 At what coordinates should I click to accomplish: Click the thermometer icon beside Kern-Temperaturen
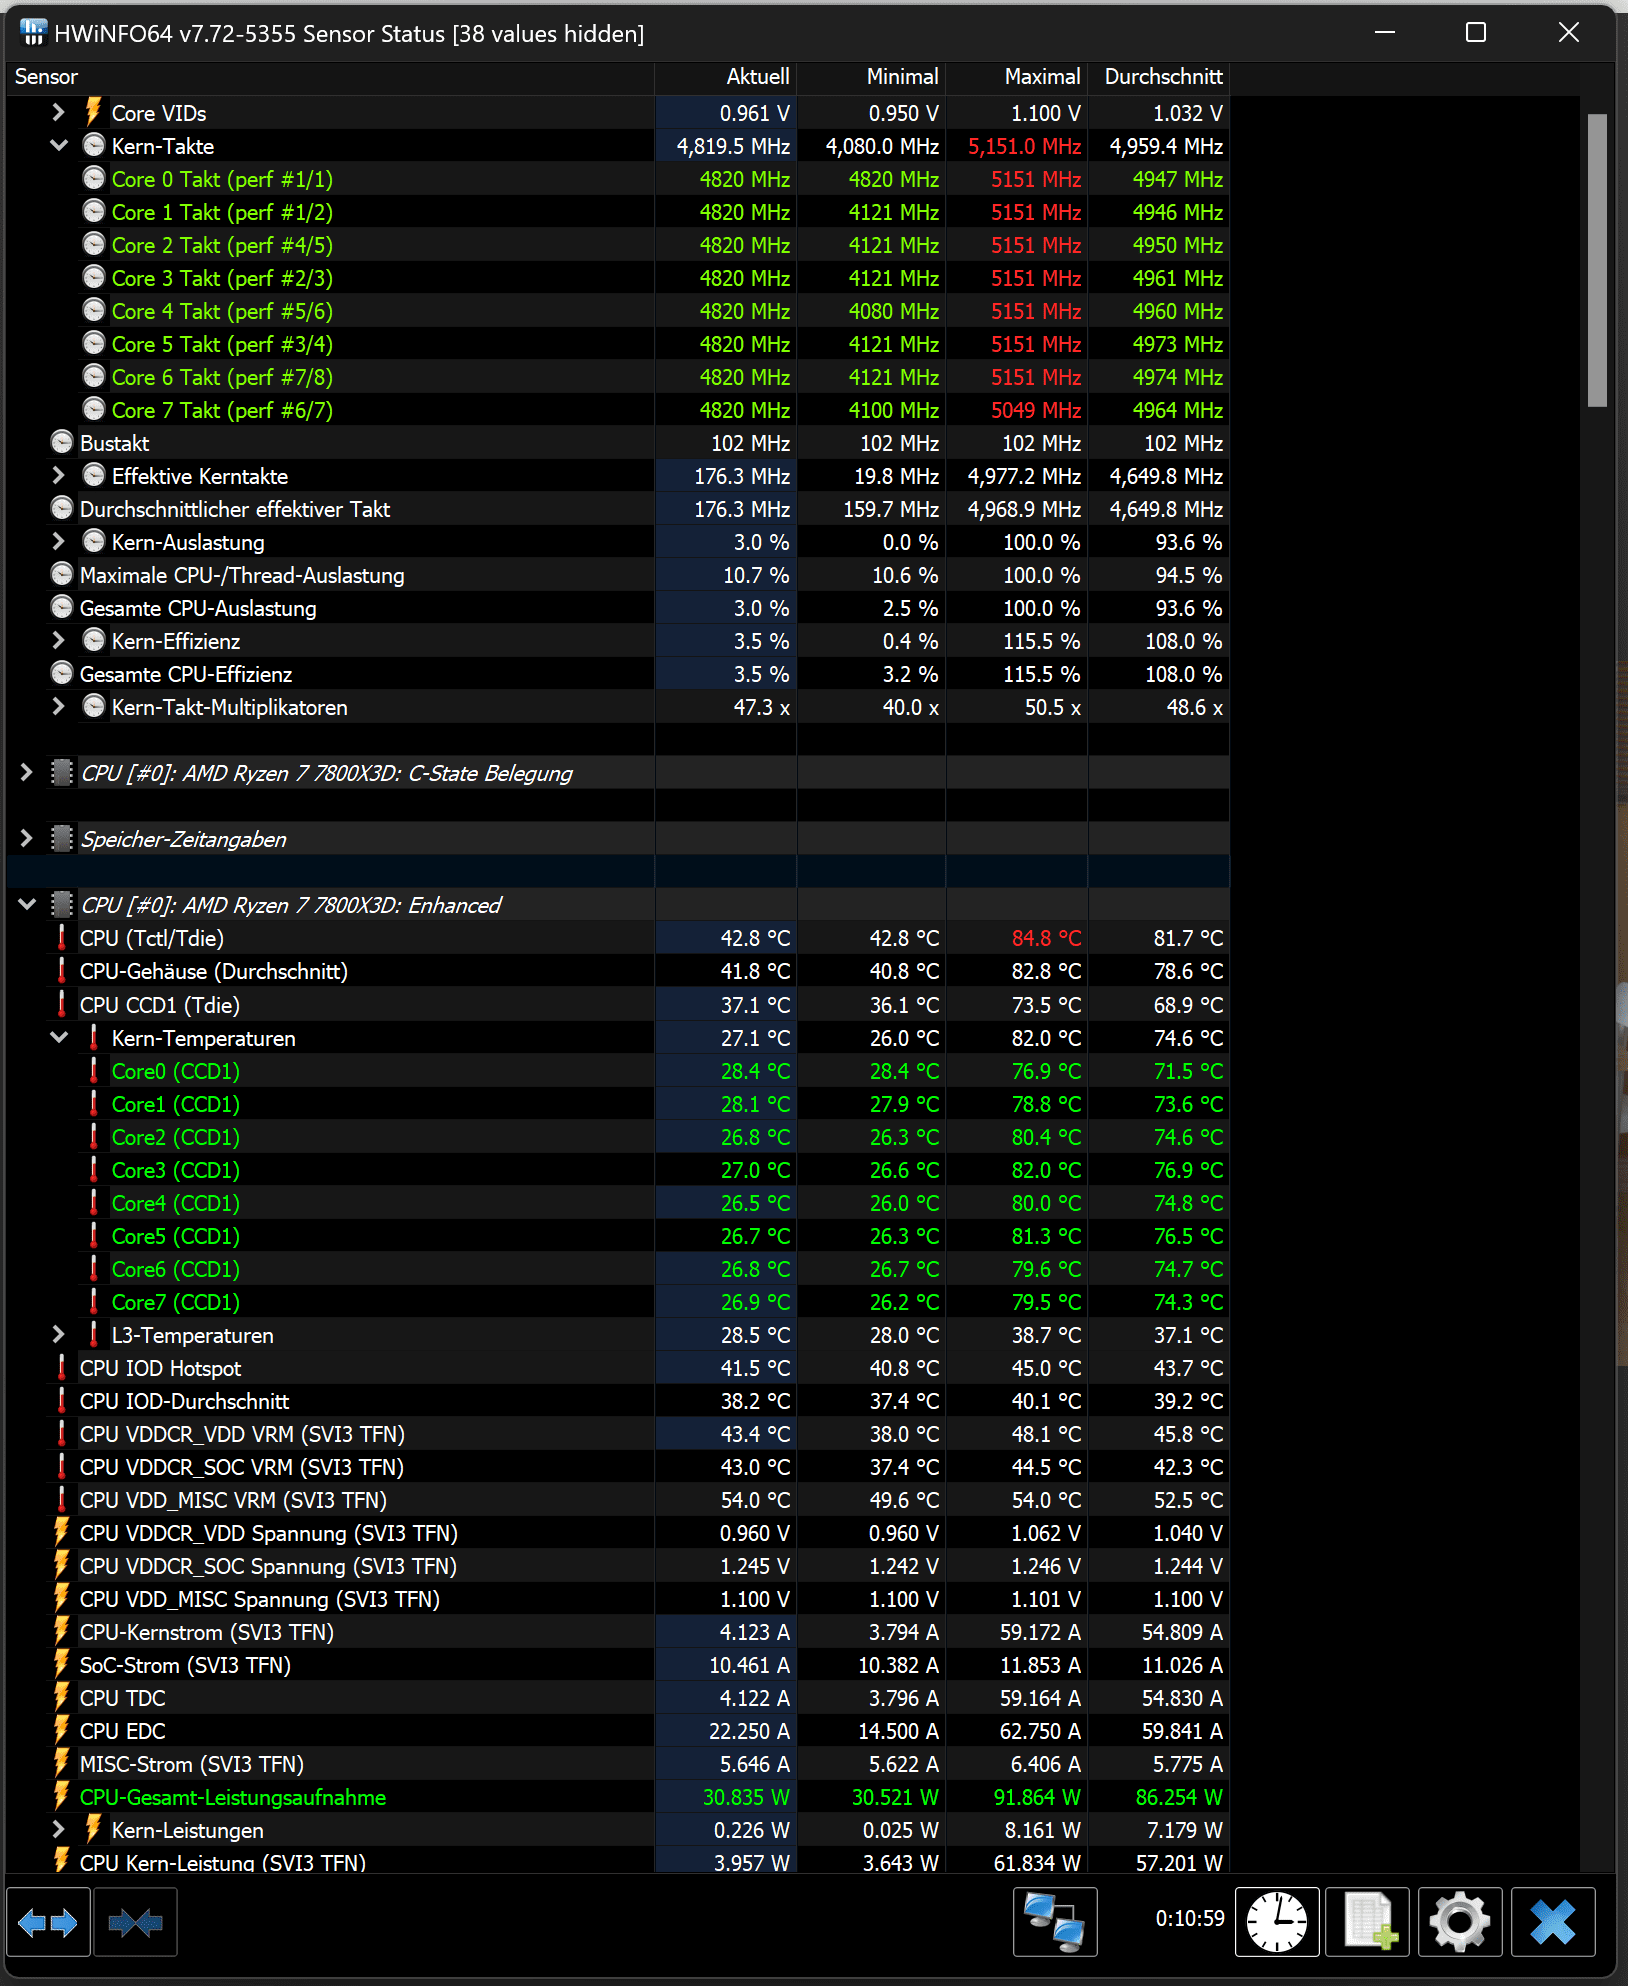point(93,1037)
